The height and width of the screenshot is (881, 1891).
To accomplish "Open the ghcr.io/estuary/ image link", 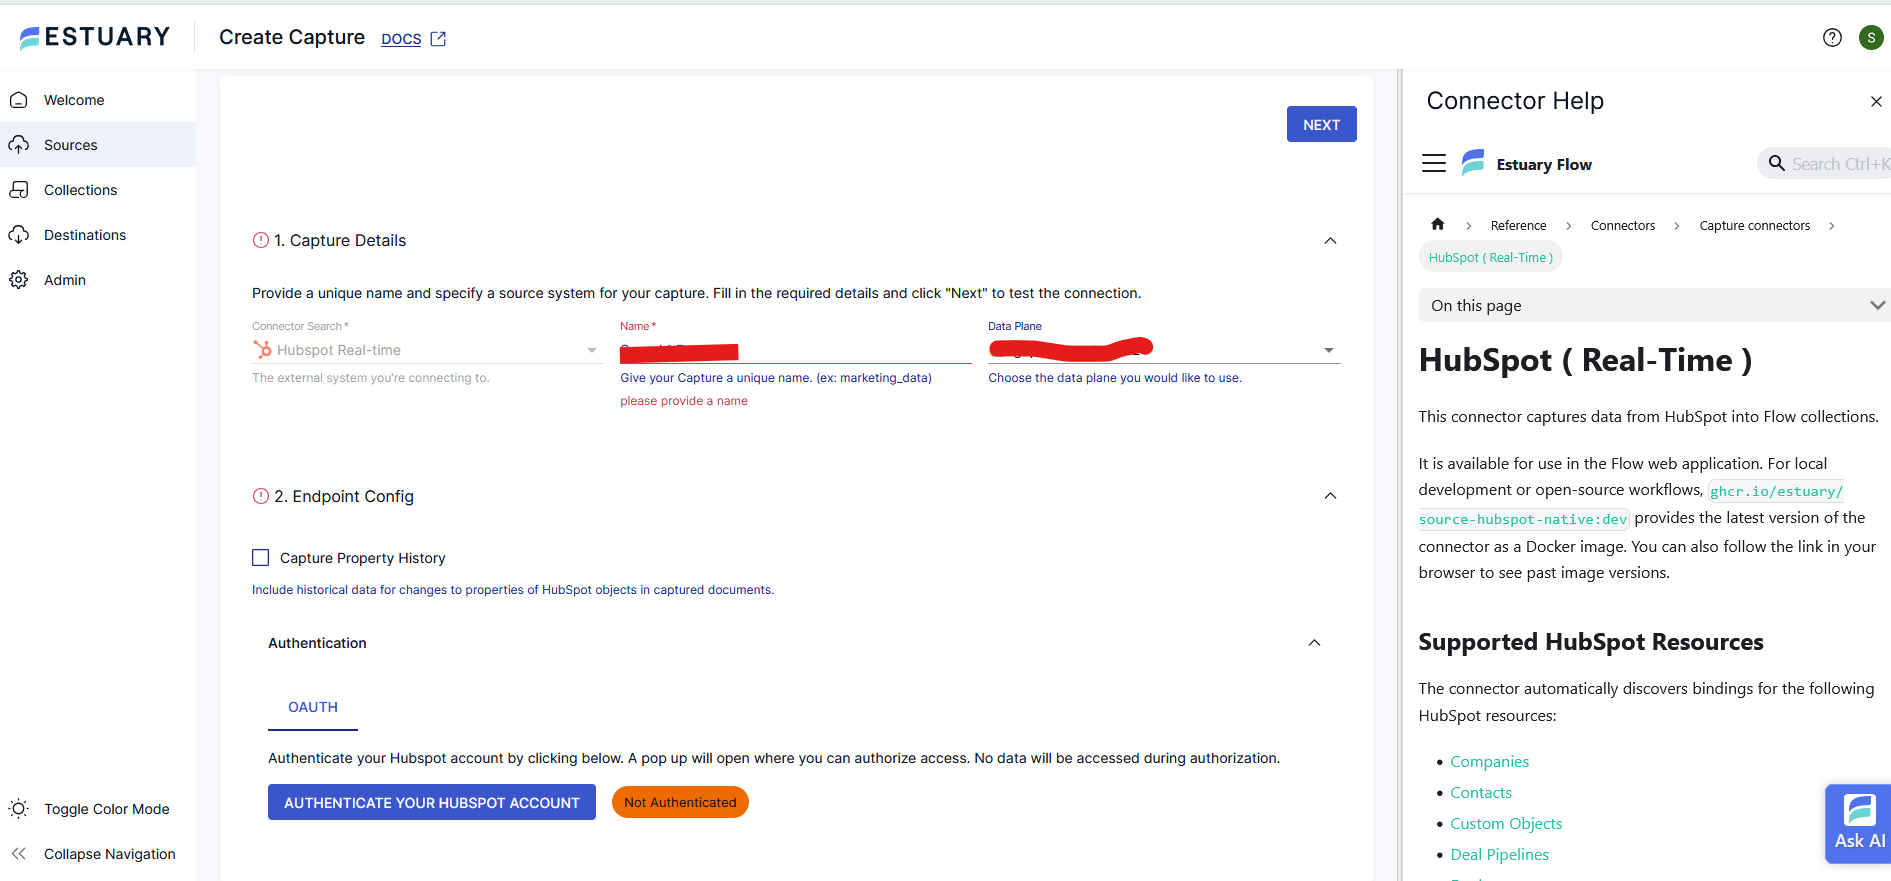I will 1776,491.
